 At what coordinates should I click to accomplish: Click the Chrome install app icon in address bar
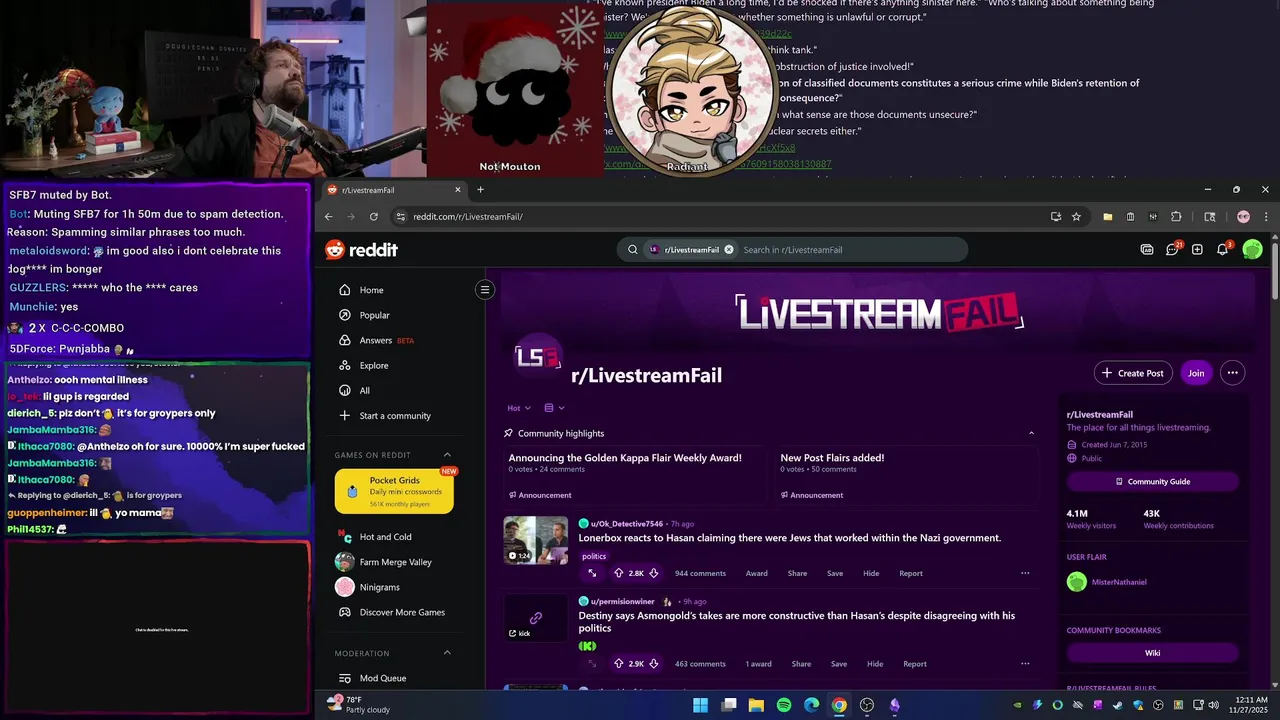click(x=1055, y=216)
